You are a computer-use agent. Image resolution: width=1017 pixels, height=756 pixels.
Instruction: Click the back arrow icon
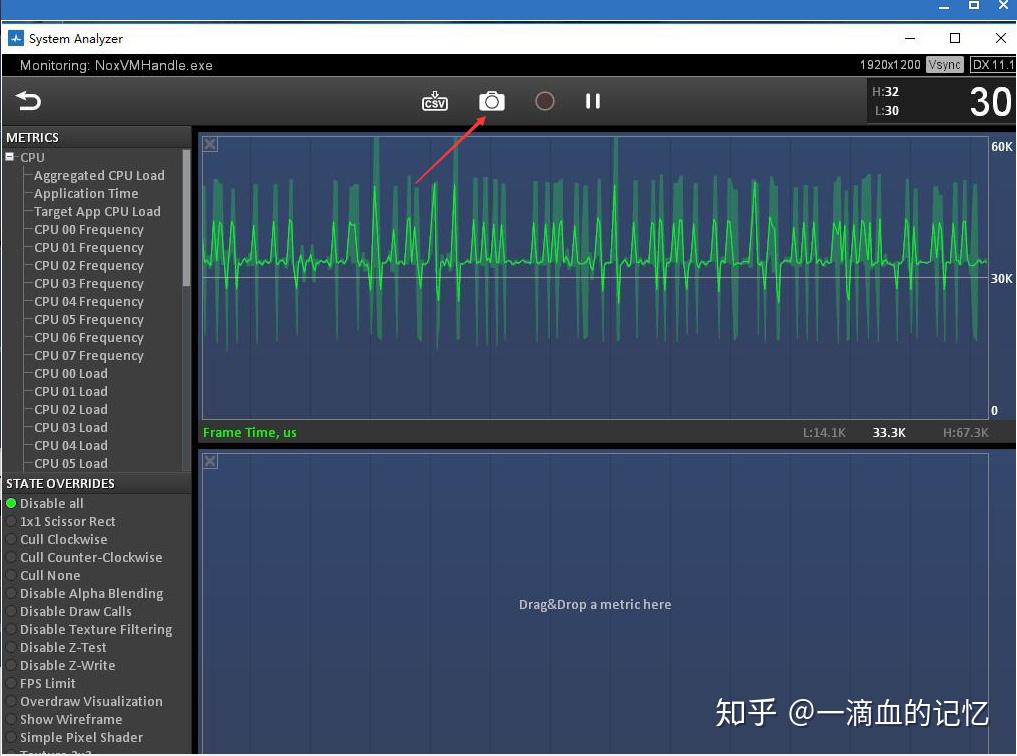pos(27,101)
